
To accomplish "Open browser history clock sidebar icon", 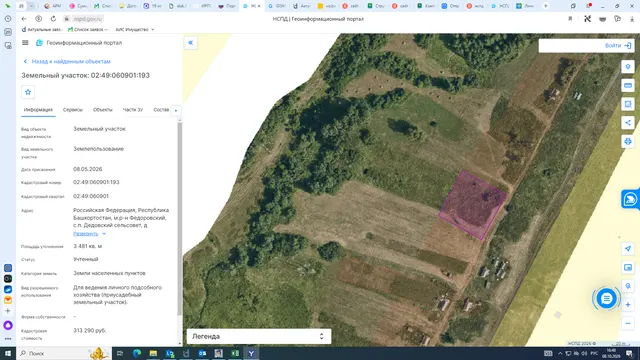I will coord(8,19).
